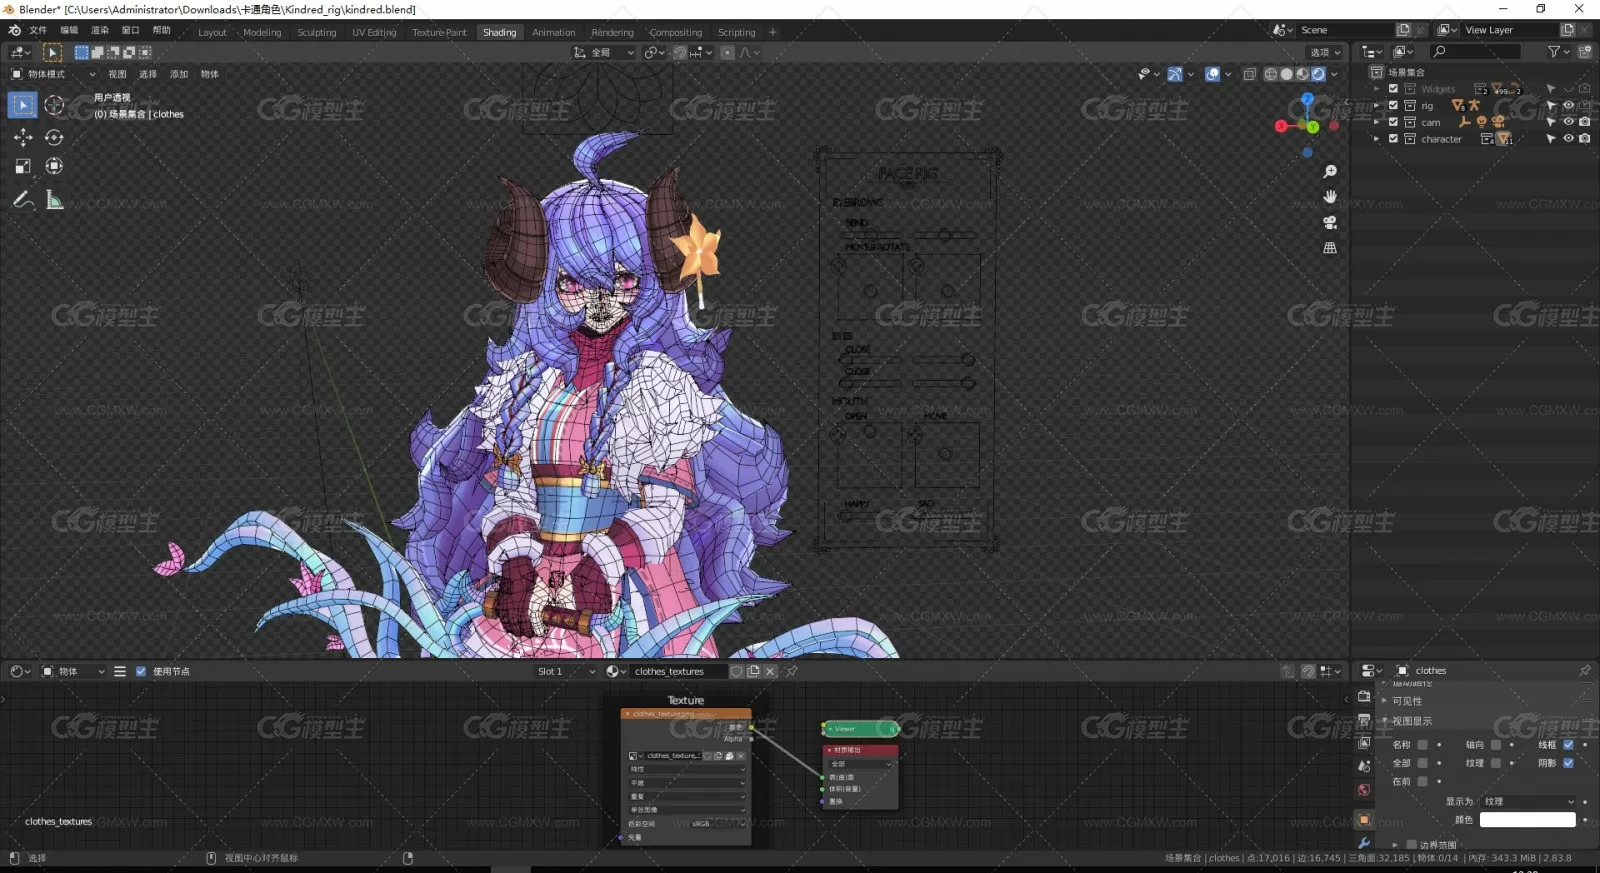
Task: Uncheck the character collection checkbox
Action: pos(1393,139)
